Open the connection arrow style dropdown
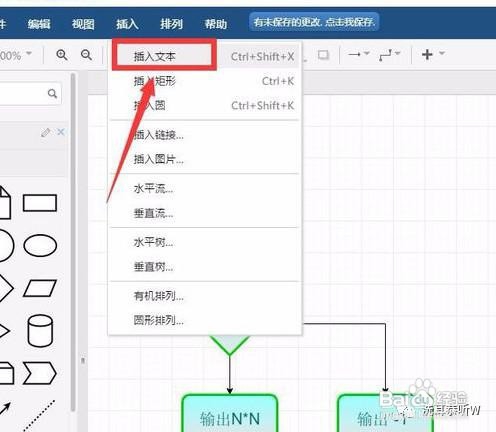Image resolution: width=496 pixels, height=432 pixels. point(359,54)
